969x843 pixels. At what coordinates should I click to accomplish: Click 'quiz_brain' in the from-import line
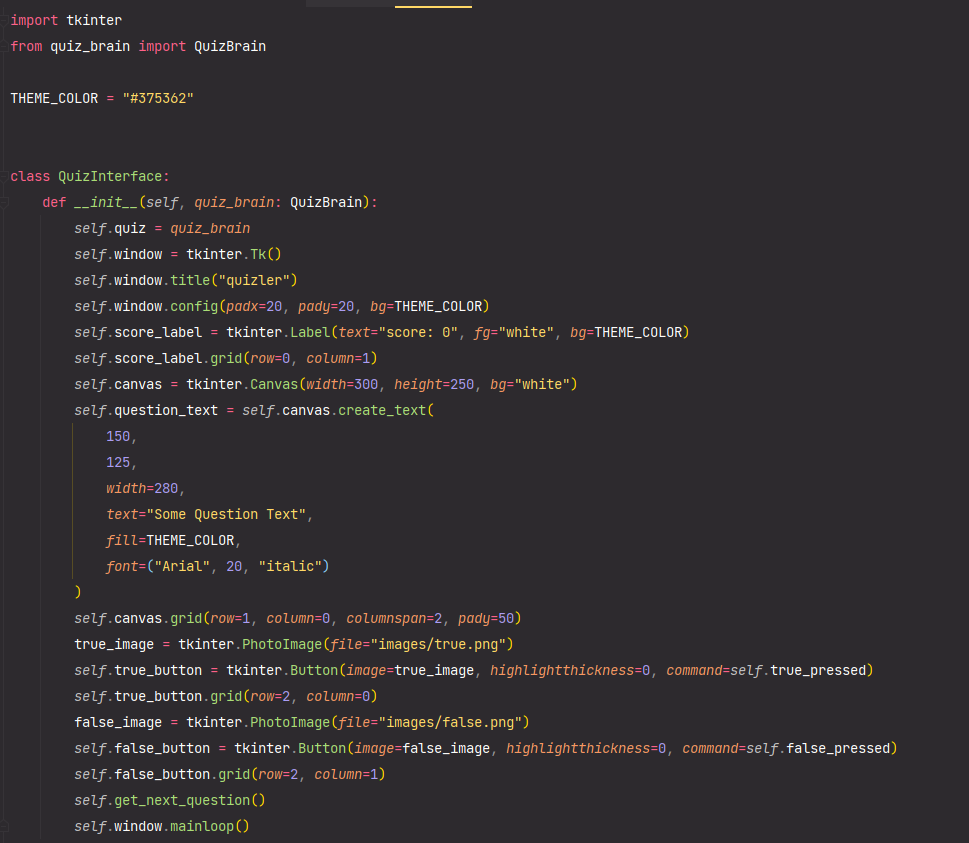[x=90, y=46]
